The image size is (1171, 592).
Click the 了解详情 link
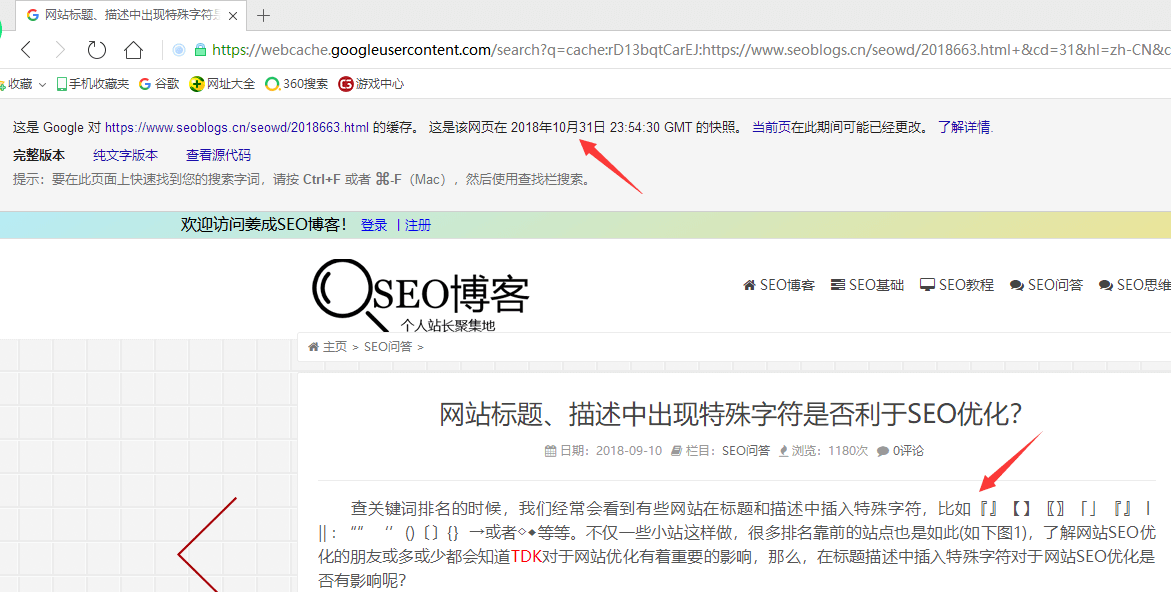966,128
